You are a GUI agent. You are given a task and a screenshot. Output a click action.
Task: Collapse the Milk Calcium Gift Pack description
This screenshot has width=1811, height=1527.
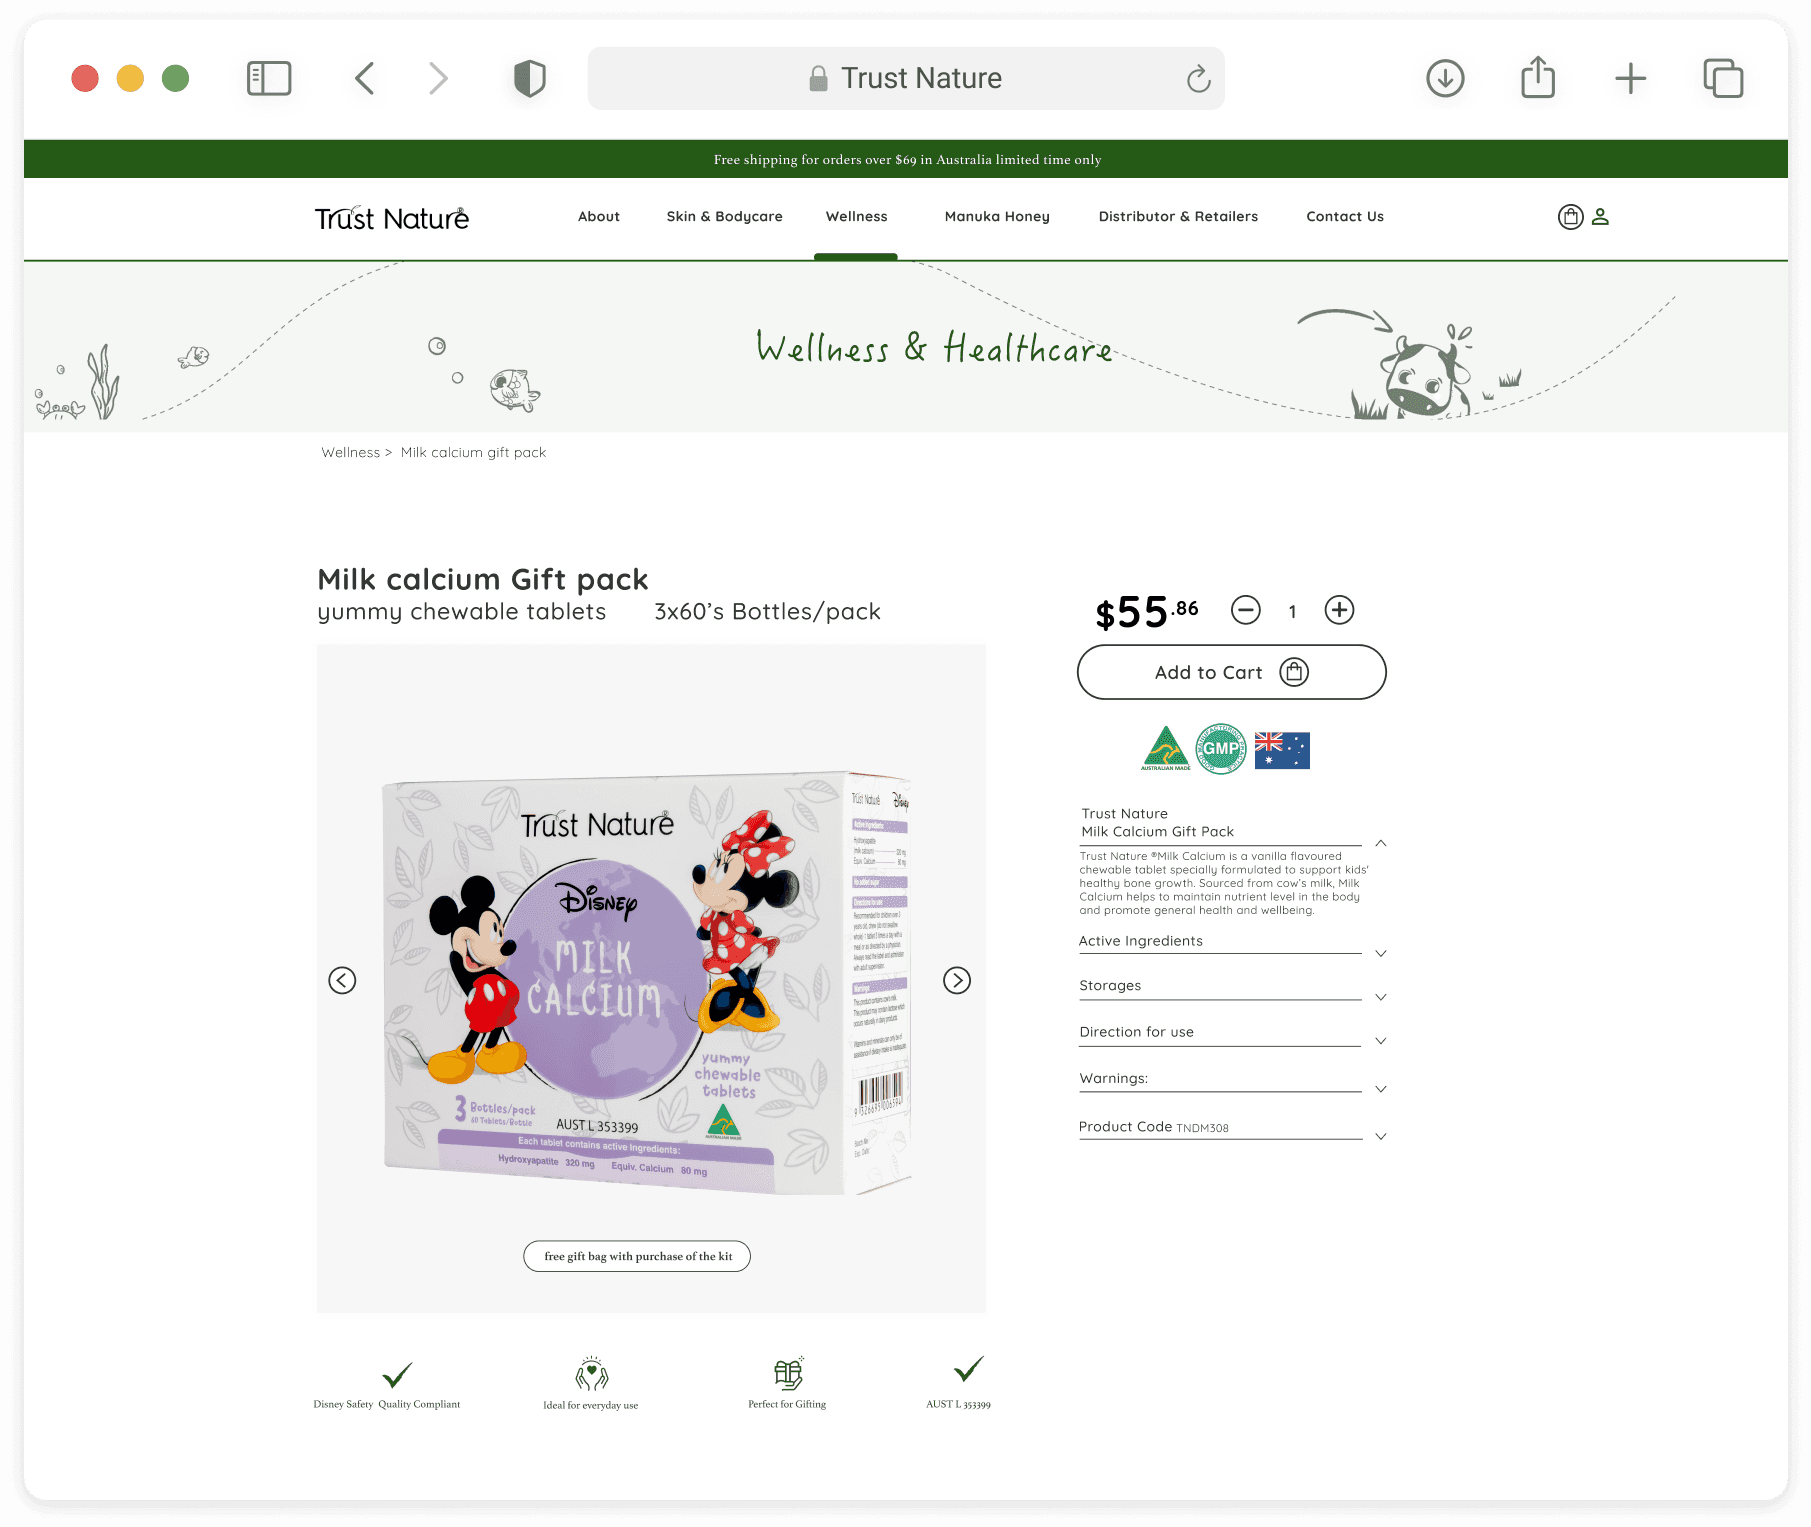tap(1381, 843)
